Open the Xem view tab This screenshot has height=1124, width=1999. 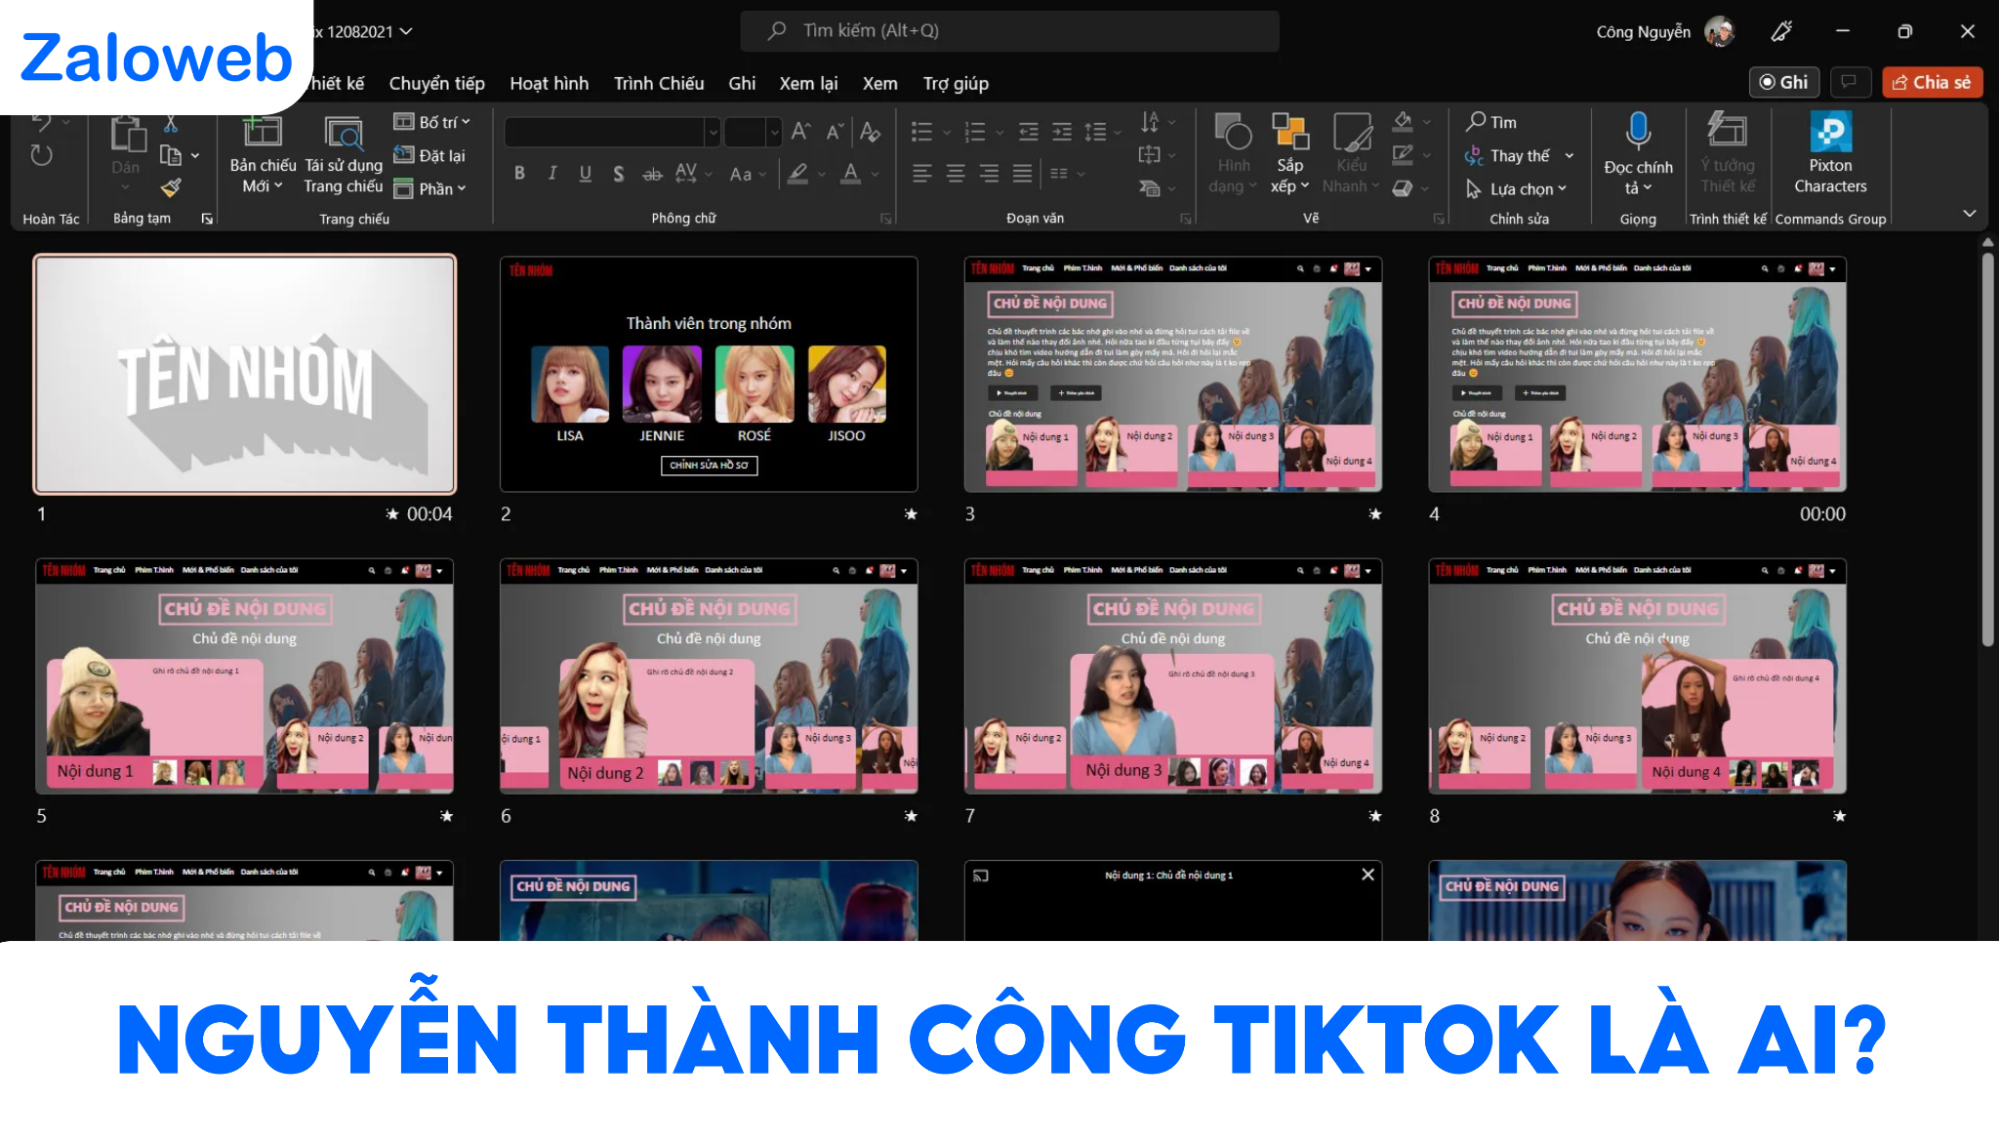(x=880, y=83)
